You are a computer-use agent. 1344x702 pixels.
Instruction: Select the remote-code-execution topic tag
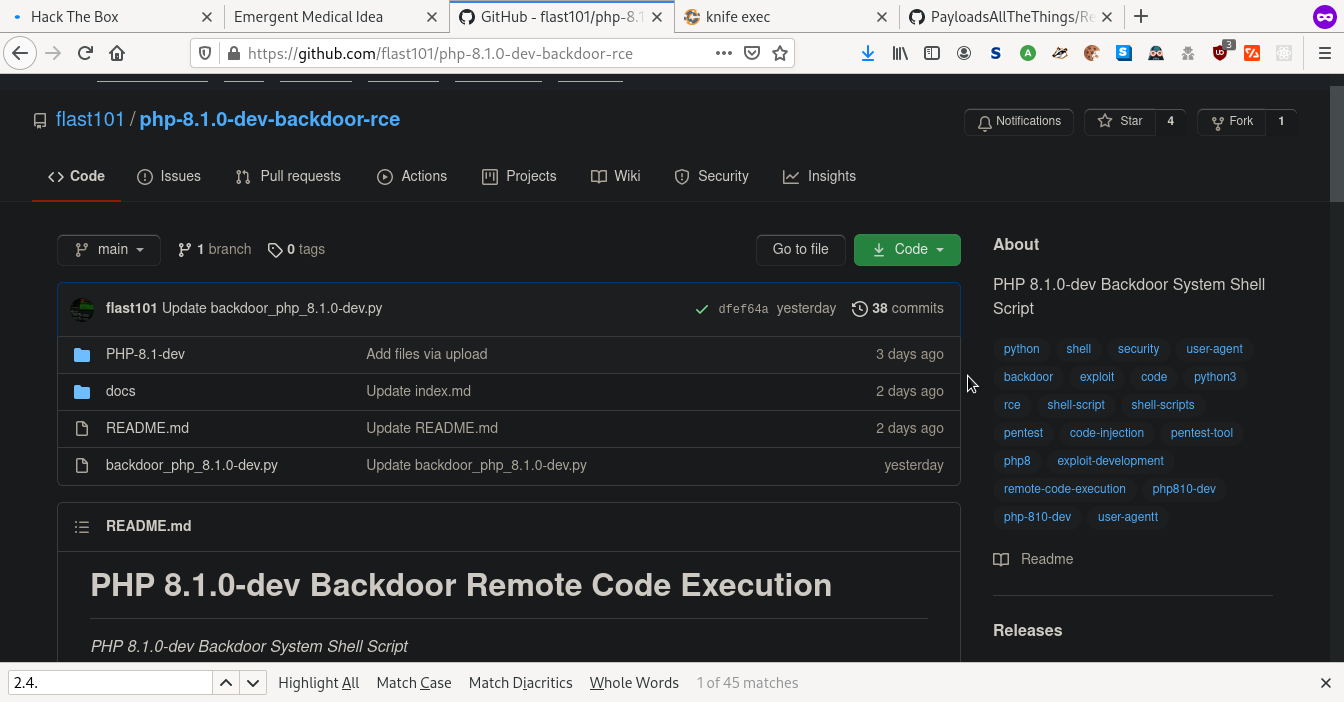(1065, 489)
